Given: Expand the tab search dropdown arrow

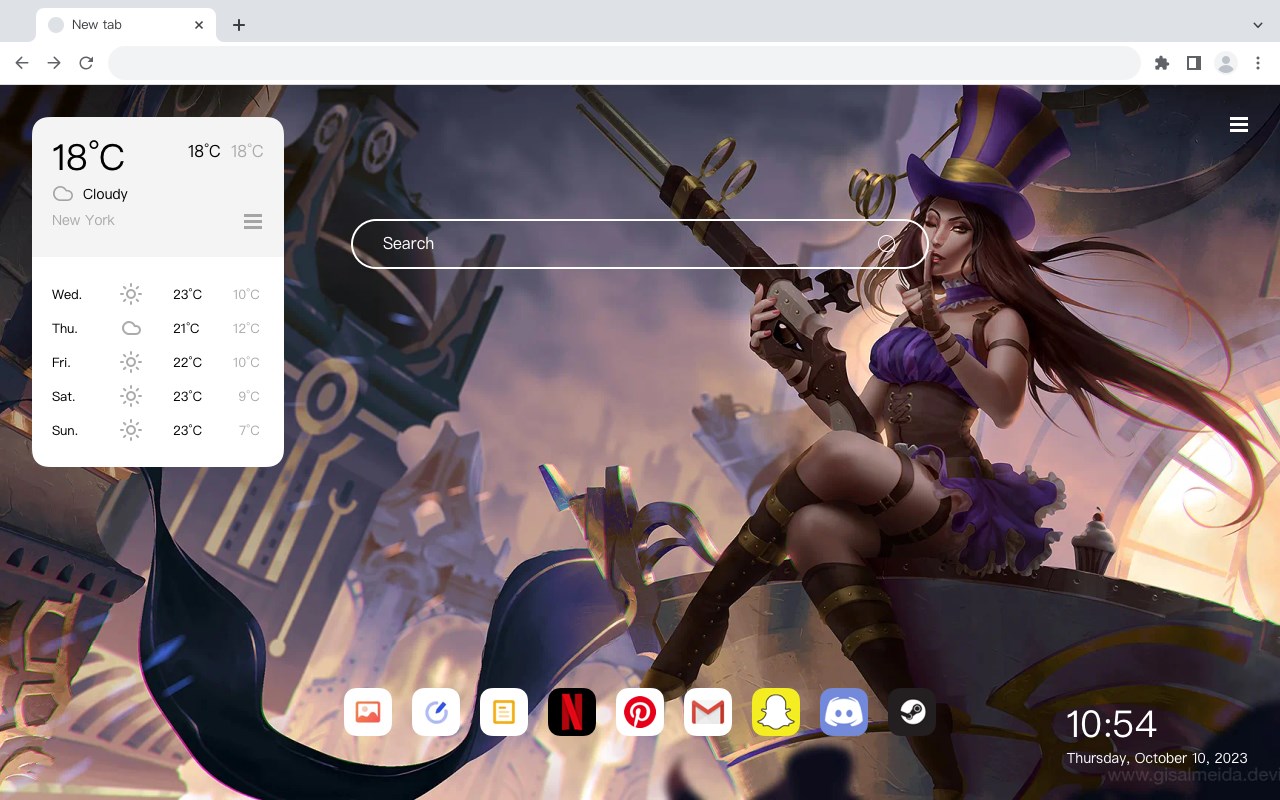Looking at the screenshot, I should 1258,25.
